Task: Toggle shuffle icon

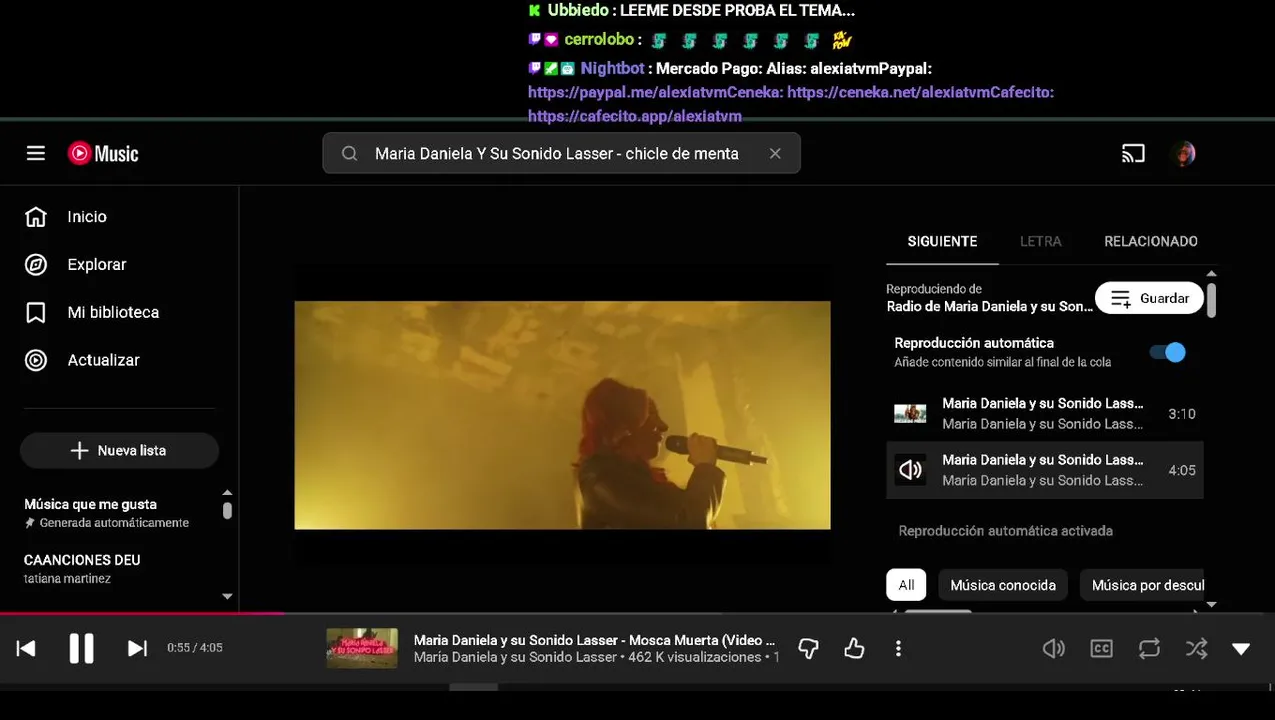Action: coord(1196,649)
